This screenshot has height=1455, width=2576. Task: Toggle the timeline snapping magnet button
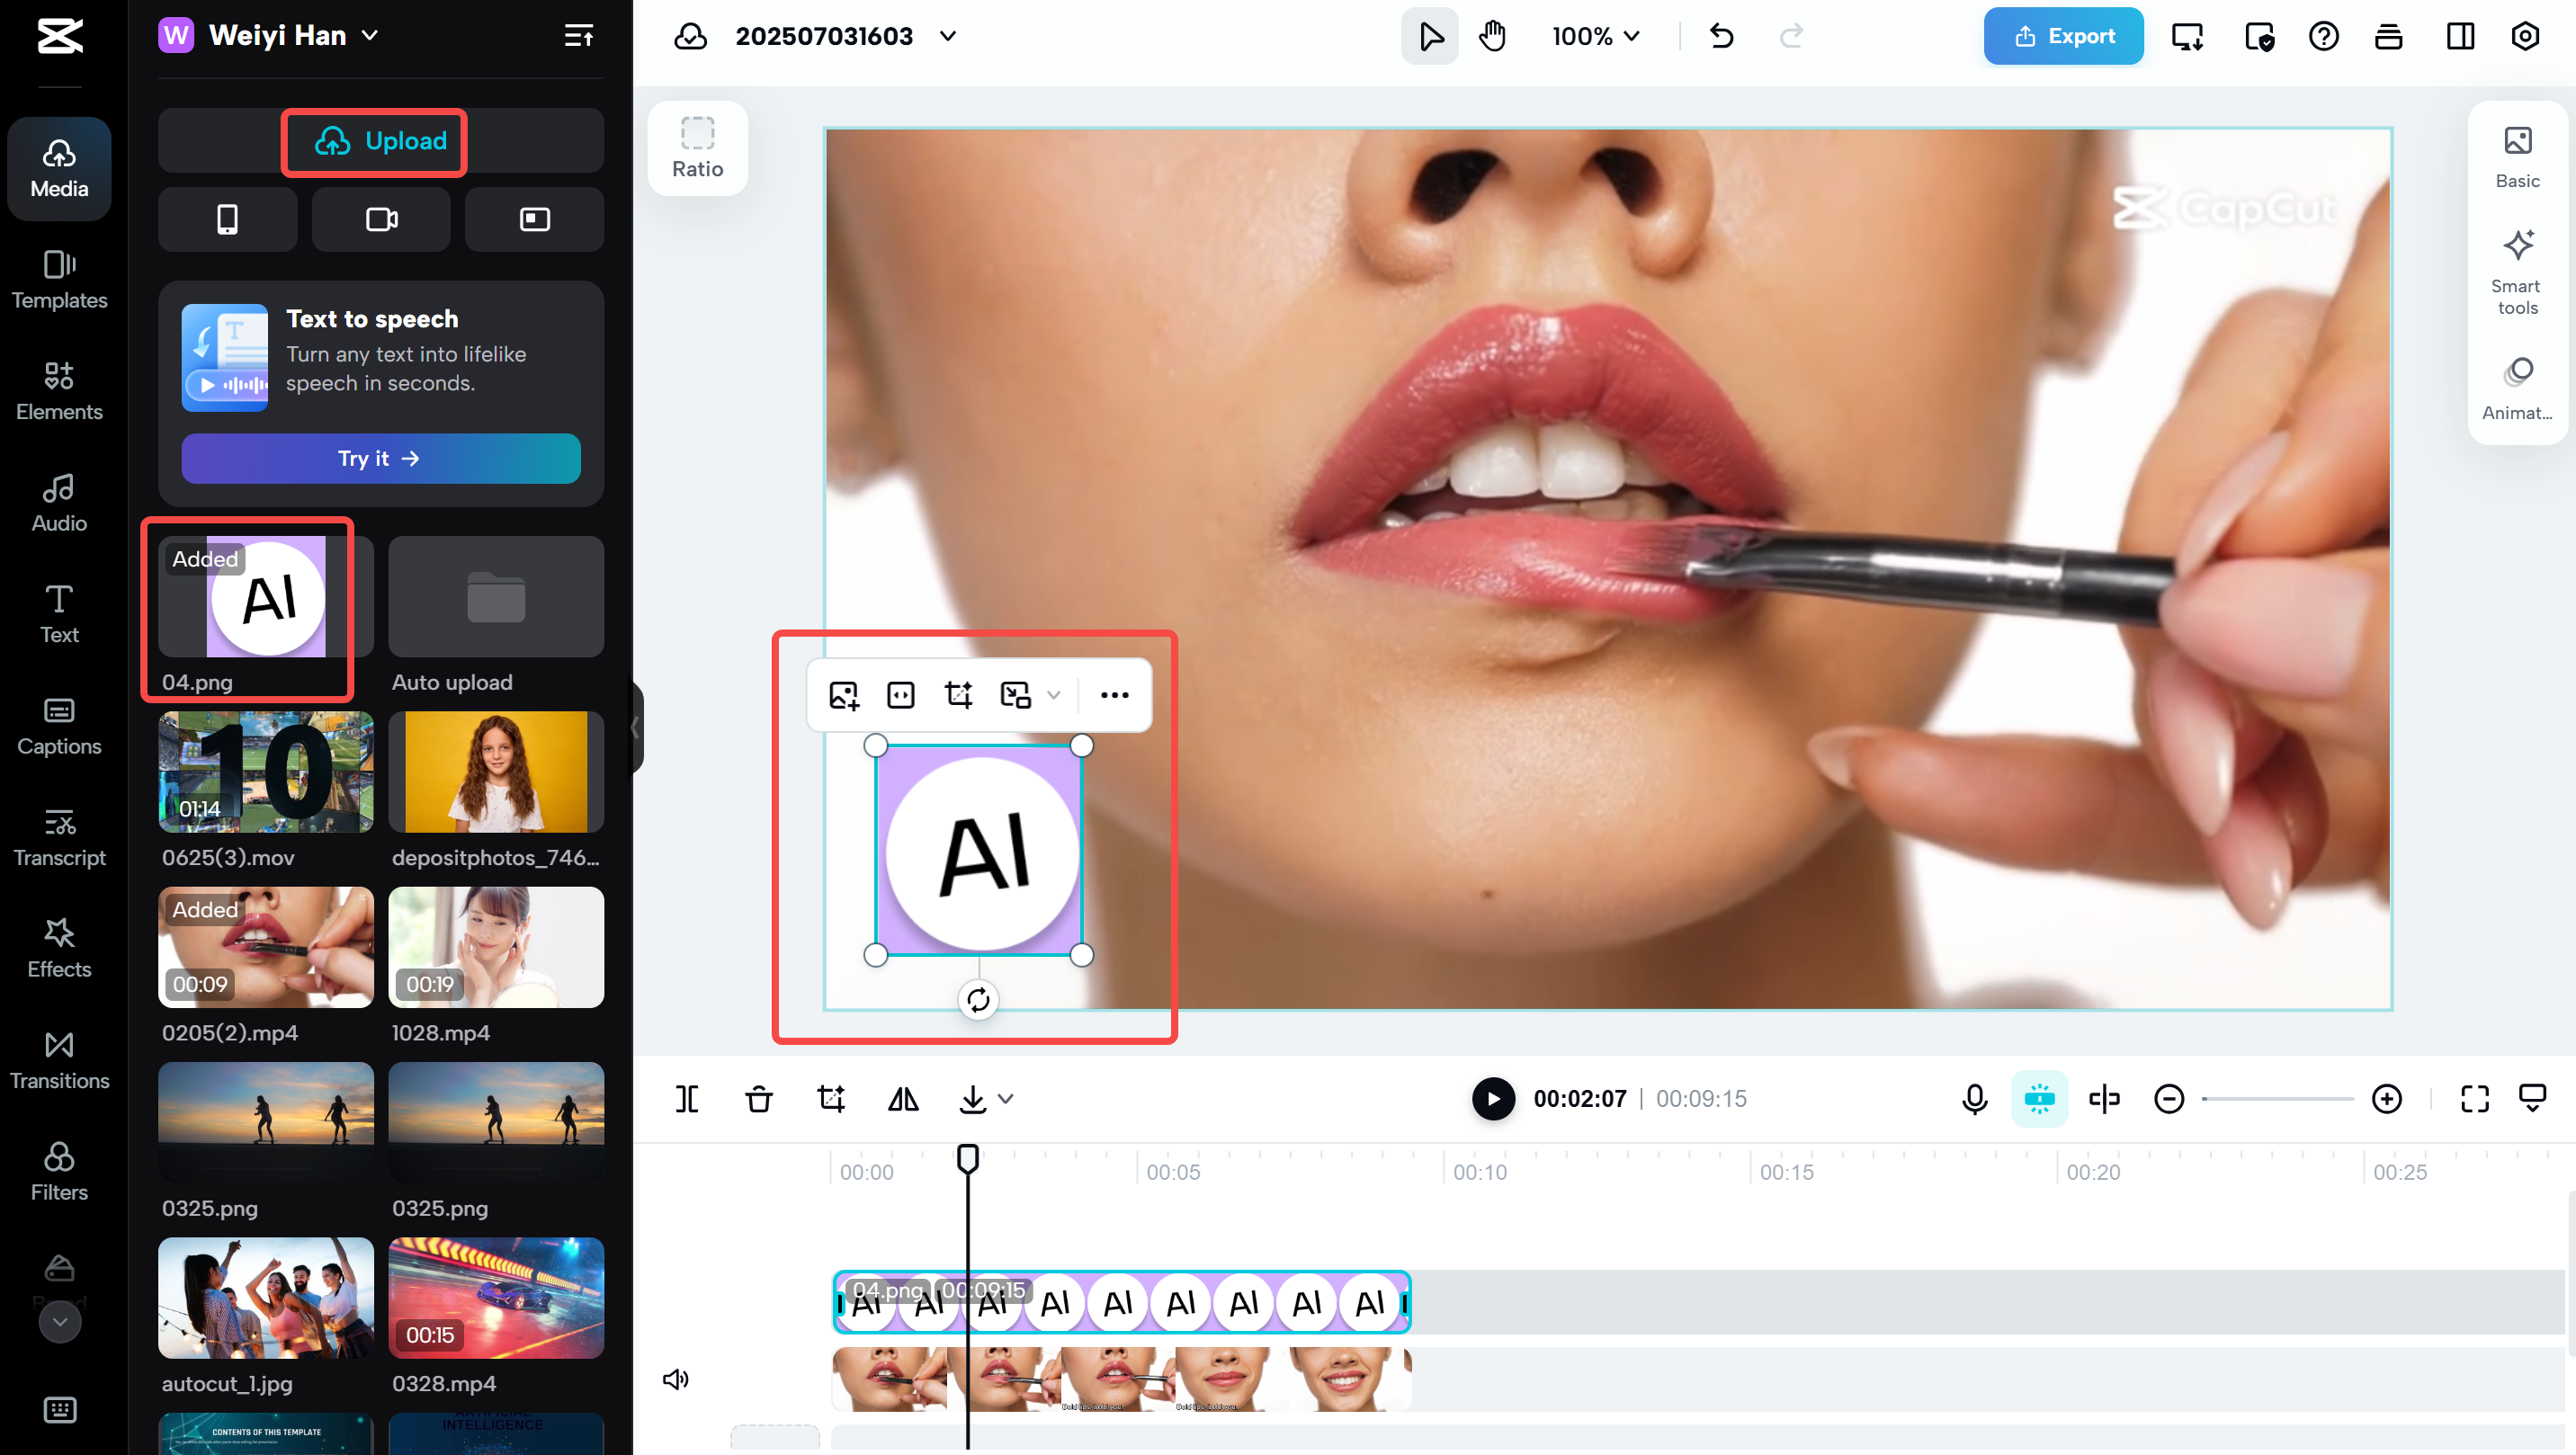pyautogui.click(x=2038, y=1099)
